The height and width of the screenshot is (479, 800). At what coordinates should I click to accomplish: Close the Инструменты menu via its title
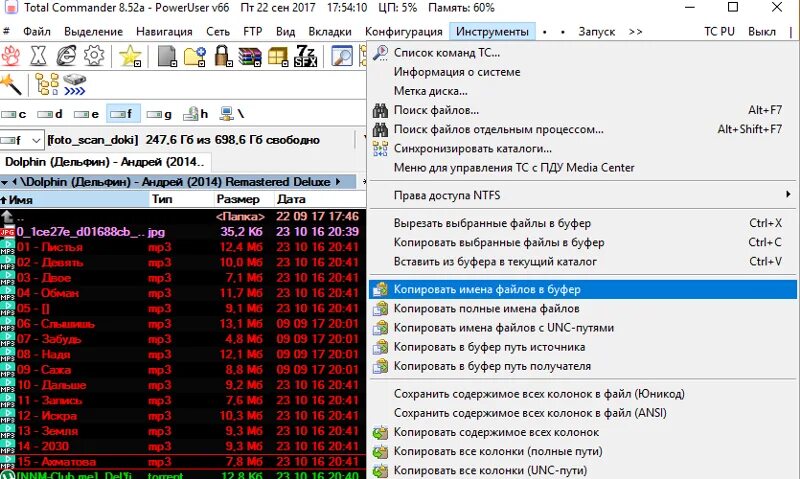point(492,32)
